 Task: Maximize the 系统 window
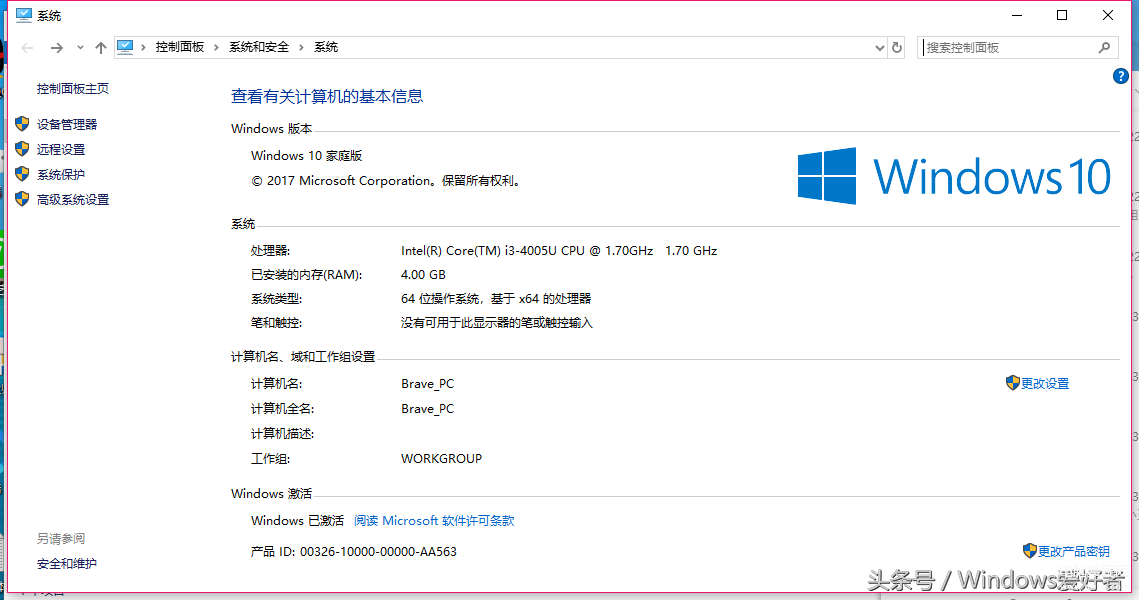click(x=1062, y=15)
